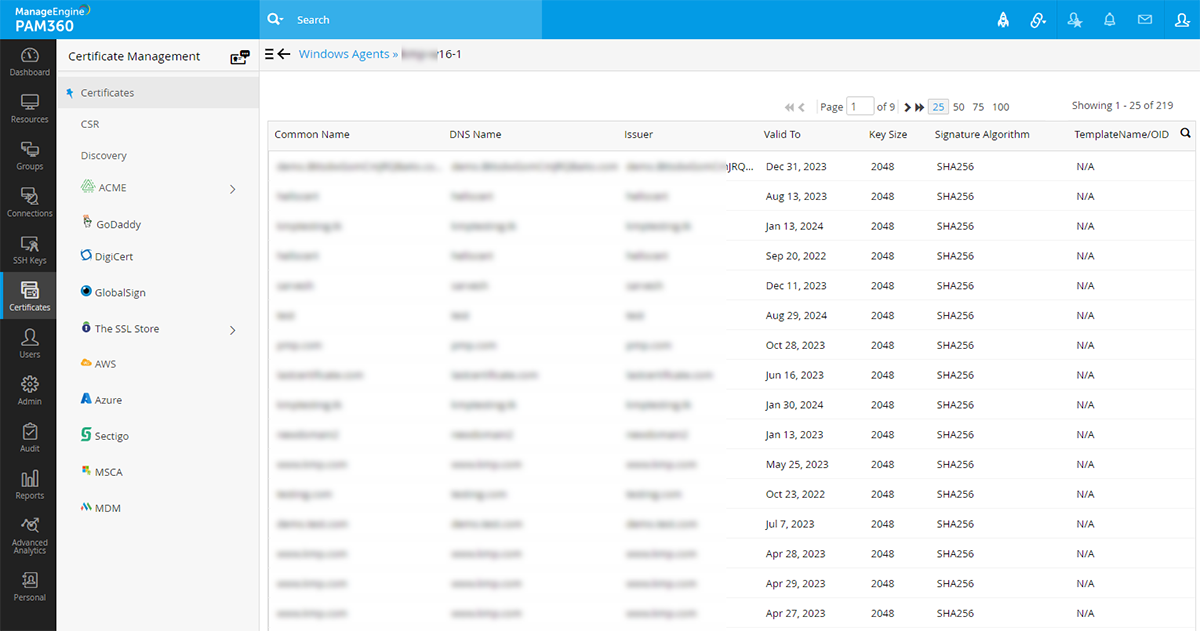The height and width of the screenshot is (631, 1200).
Task: Toggle the hamburger menu panel icon
Action: point(269,54)
